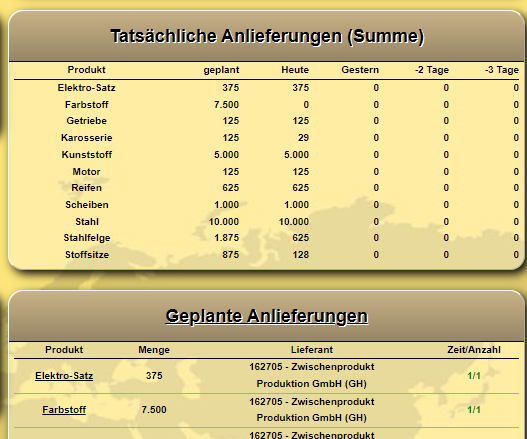Click the -2 Tage column header
Image resolution: width=527 pixels, height=439 pixels.
432,70
